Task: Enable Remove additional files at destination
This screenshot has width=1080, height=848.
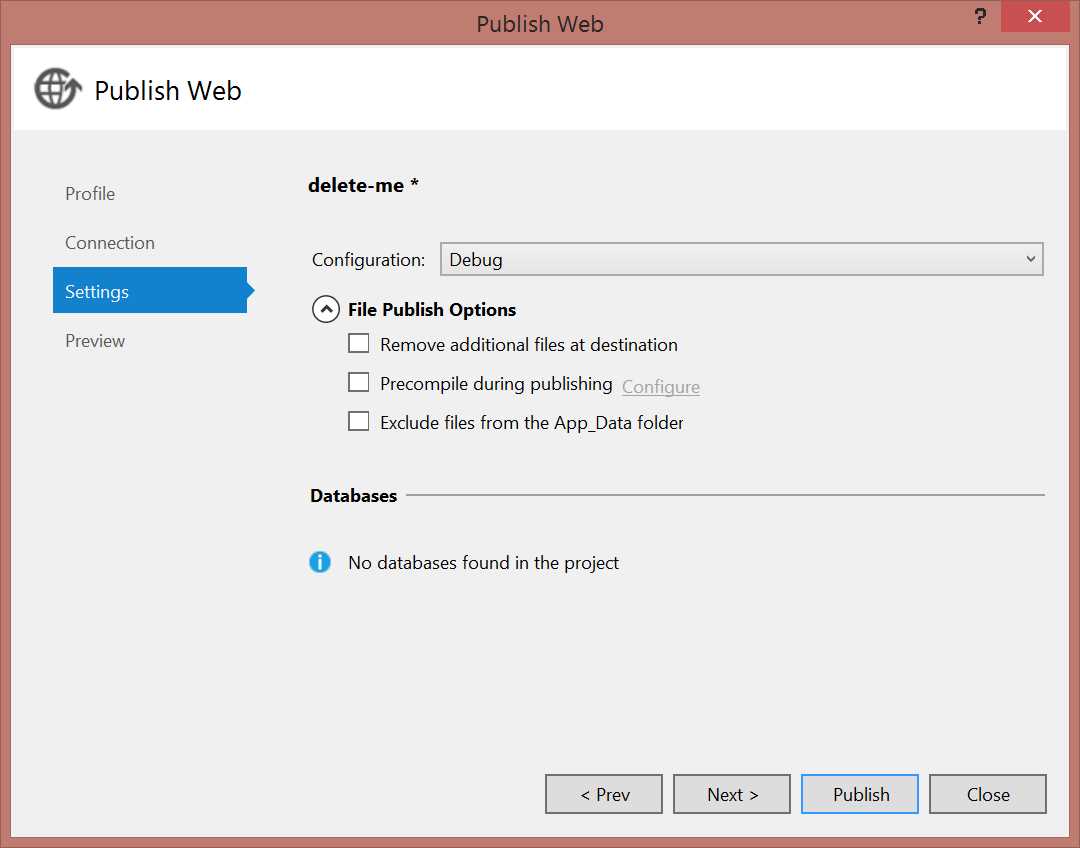Action: click(358, 343)
